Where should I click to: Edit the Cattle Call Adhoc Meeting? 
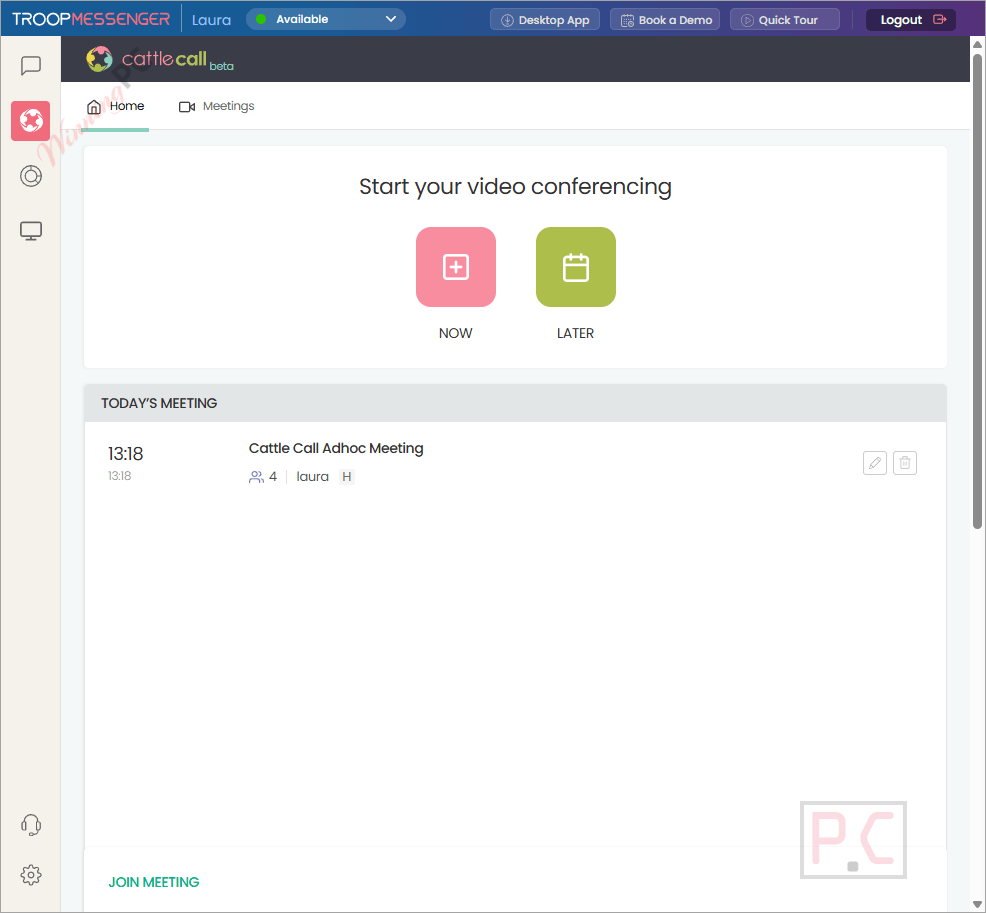875,463
